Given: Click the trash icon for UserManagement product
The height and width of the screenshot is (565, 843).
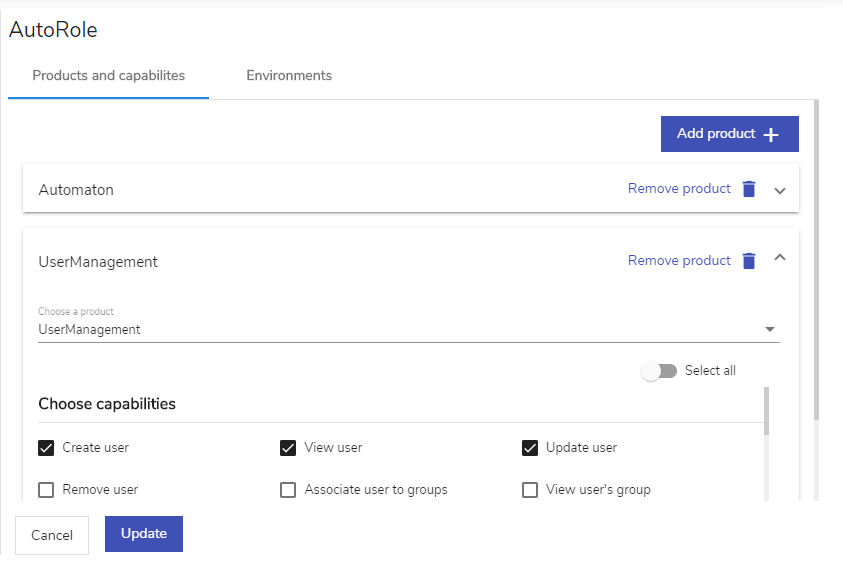Looking at the screenshot, I should 749,261.
